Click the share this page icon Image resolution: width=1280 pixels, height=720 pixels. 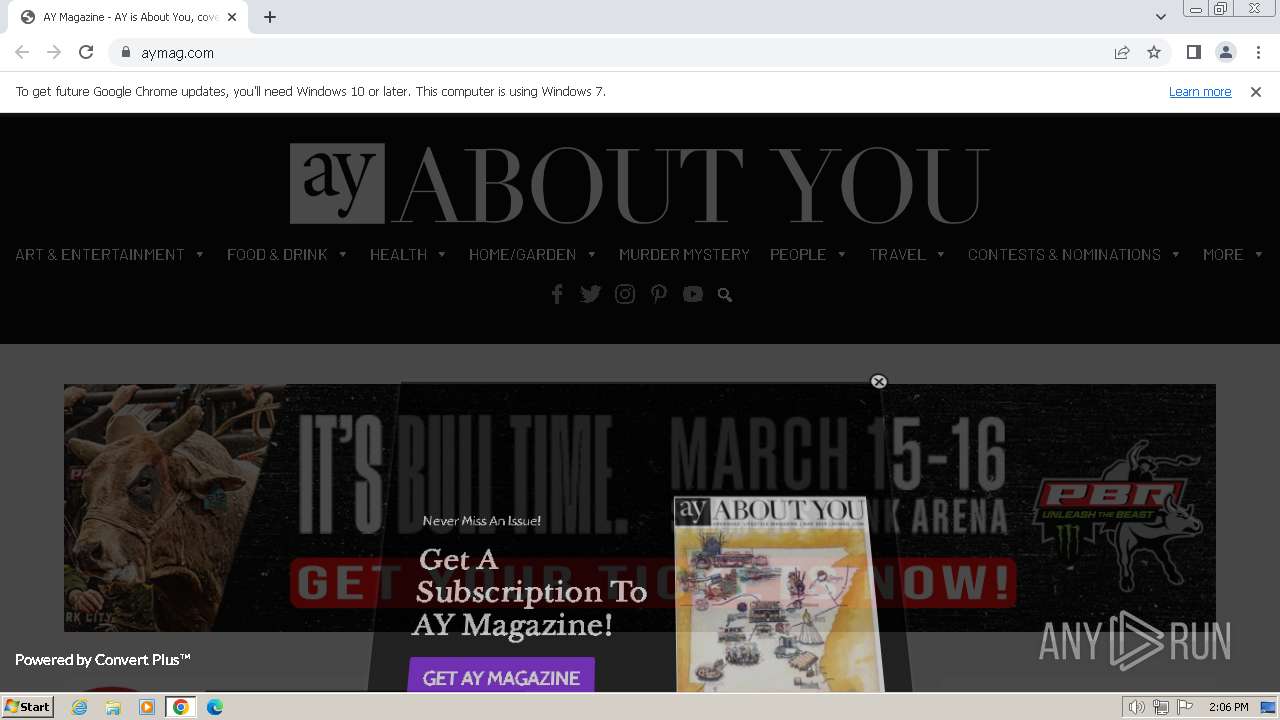coord(1122,52)
